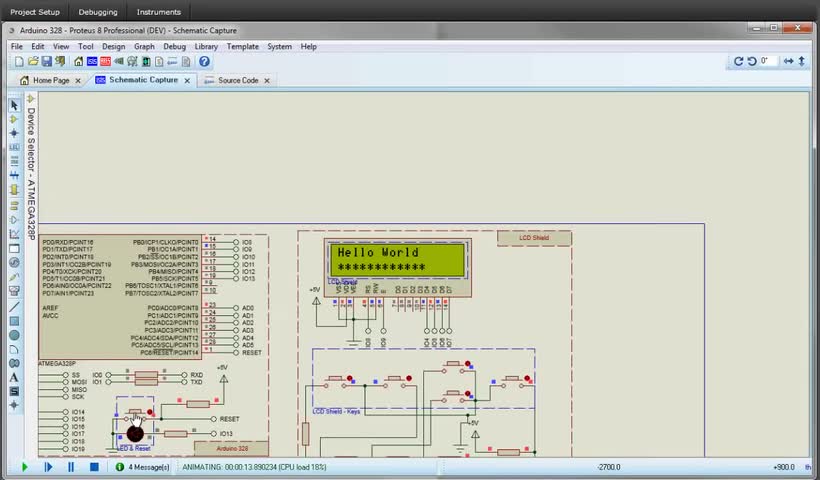Click the Save Project toolbar icon
The height and width of the screenshot is (480, 820).
pos(46,62)
